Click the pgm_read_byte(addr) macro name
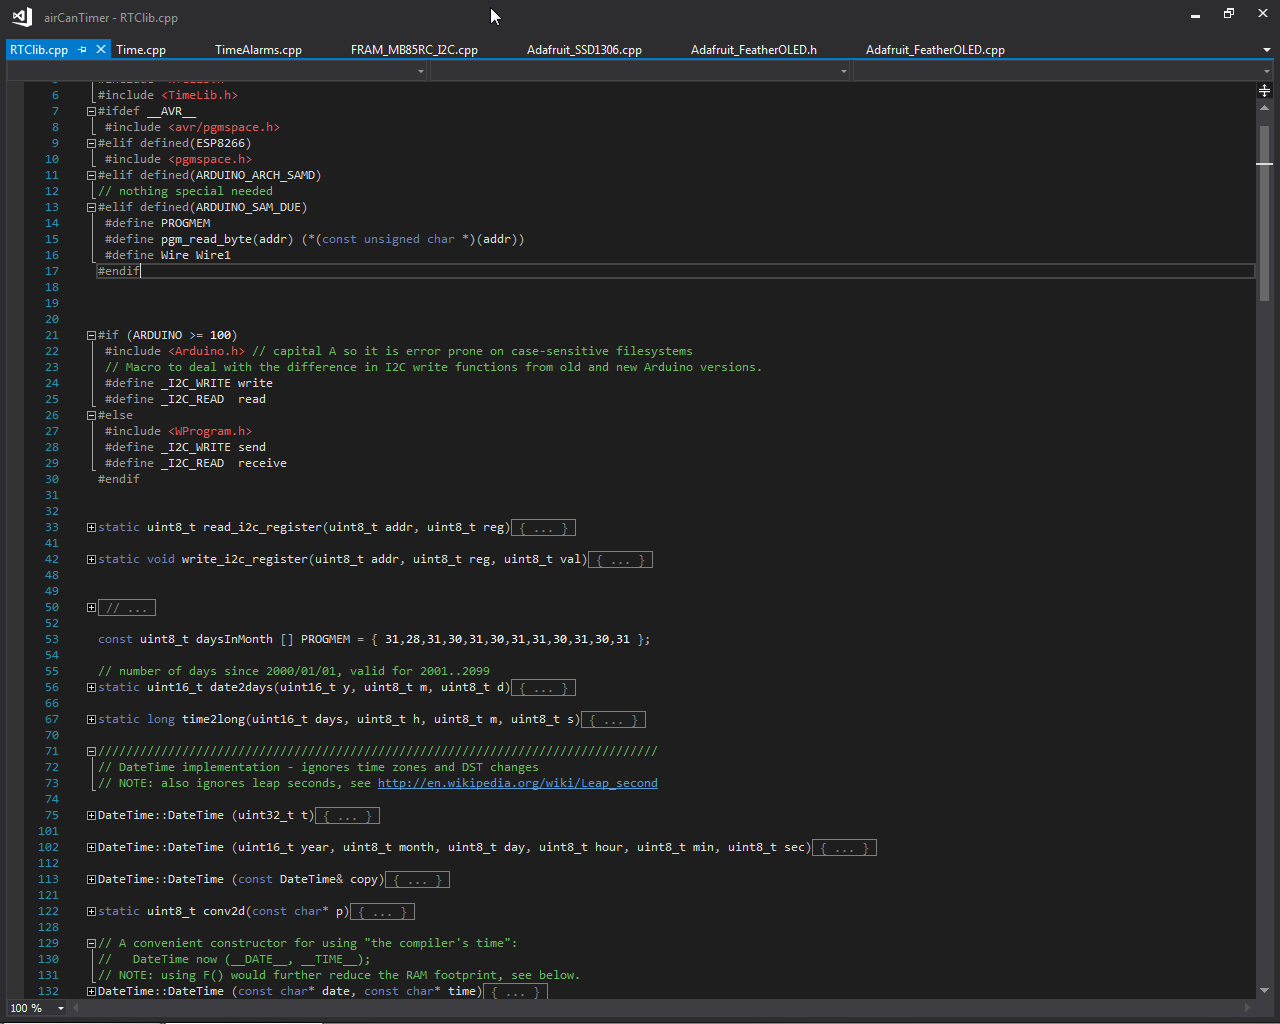 [x=227, y=239]
